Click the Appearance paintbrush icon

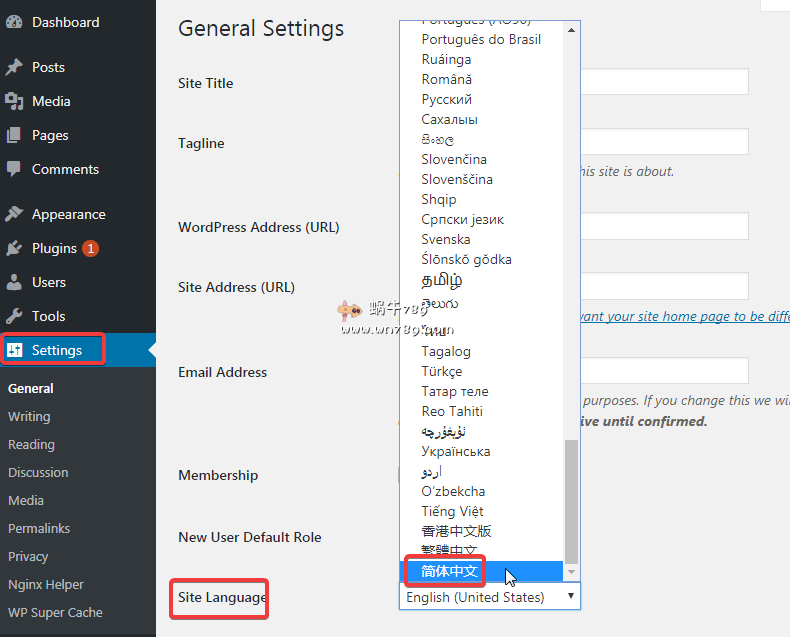pos(15,214)
